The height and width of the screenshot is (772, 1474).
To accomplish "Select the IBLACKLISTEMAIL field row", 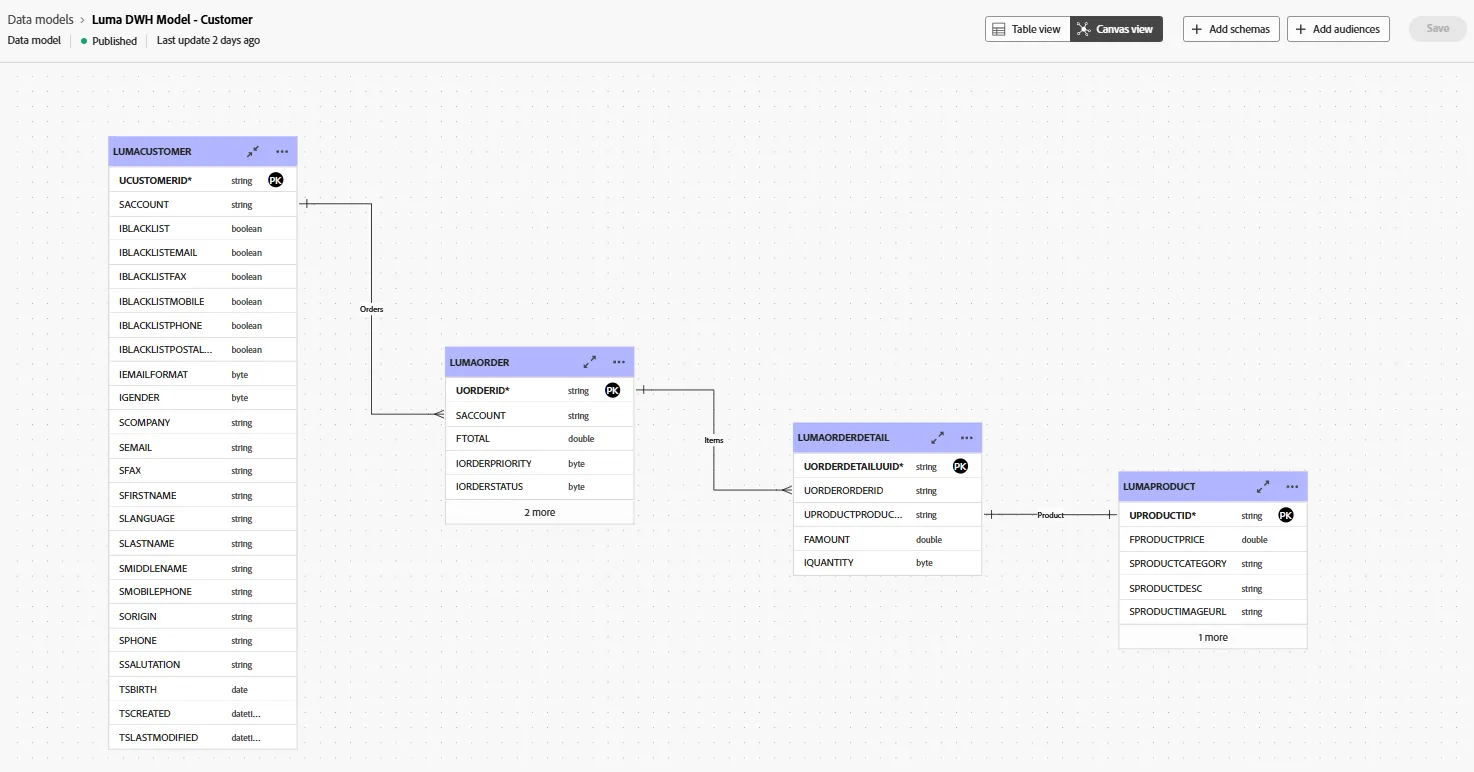I will (x=203, y=253).
